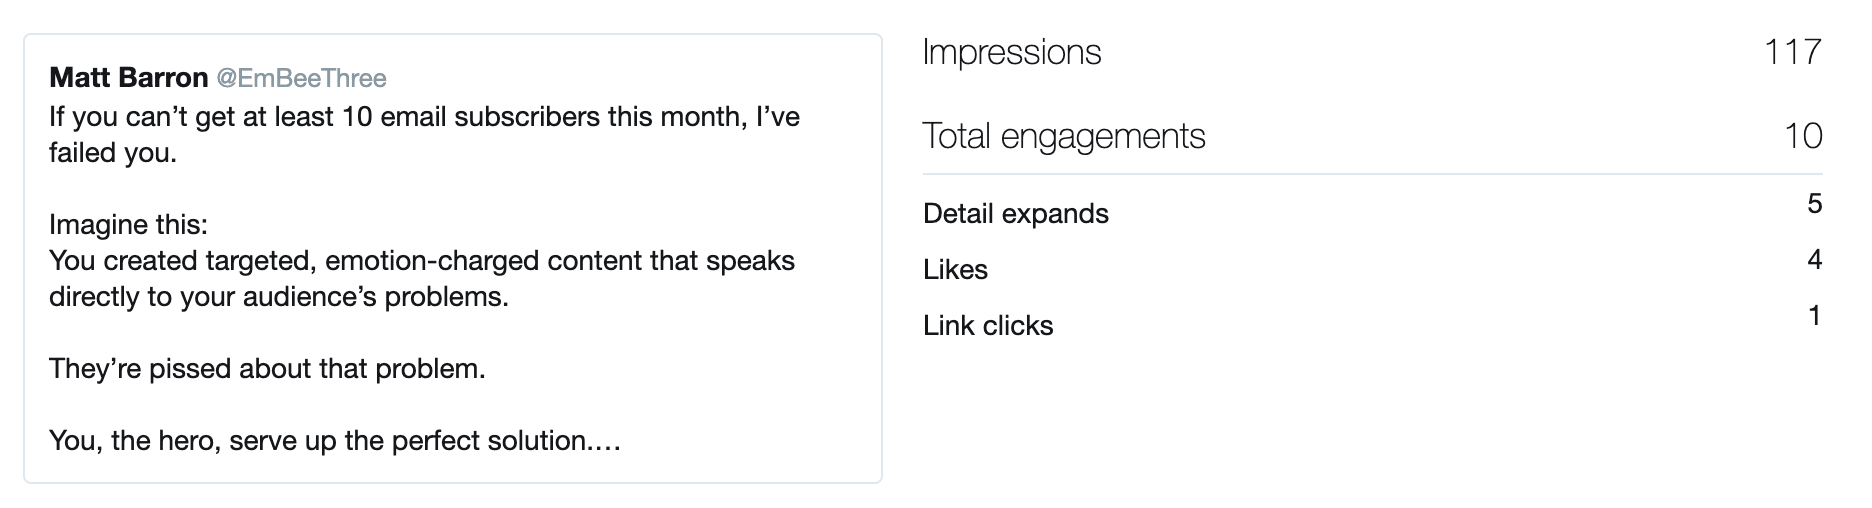The height and width of the screenshot is (508, 1872).
Task: Click the likes count 4
Action: click(1815, 260)
